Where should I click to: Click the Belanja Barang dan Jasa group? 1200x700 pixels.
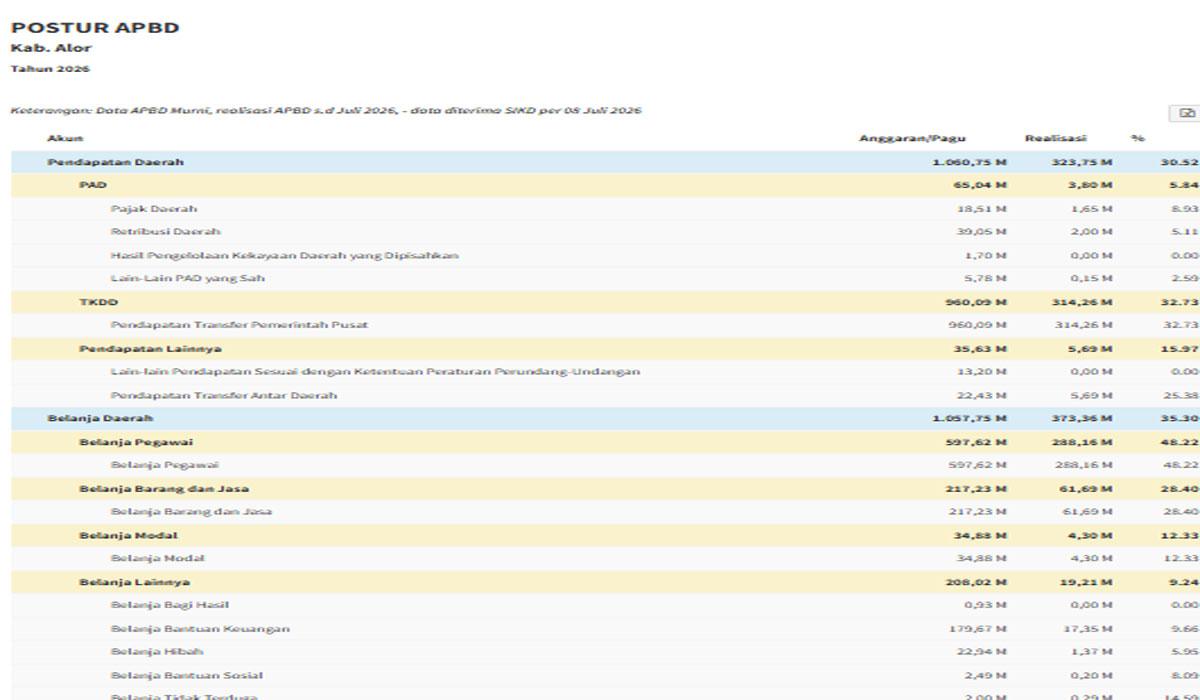tap(606, 489)
